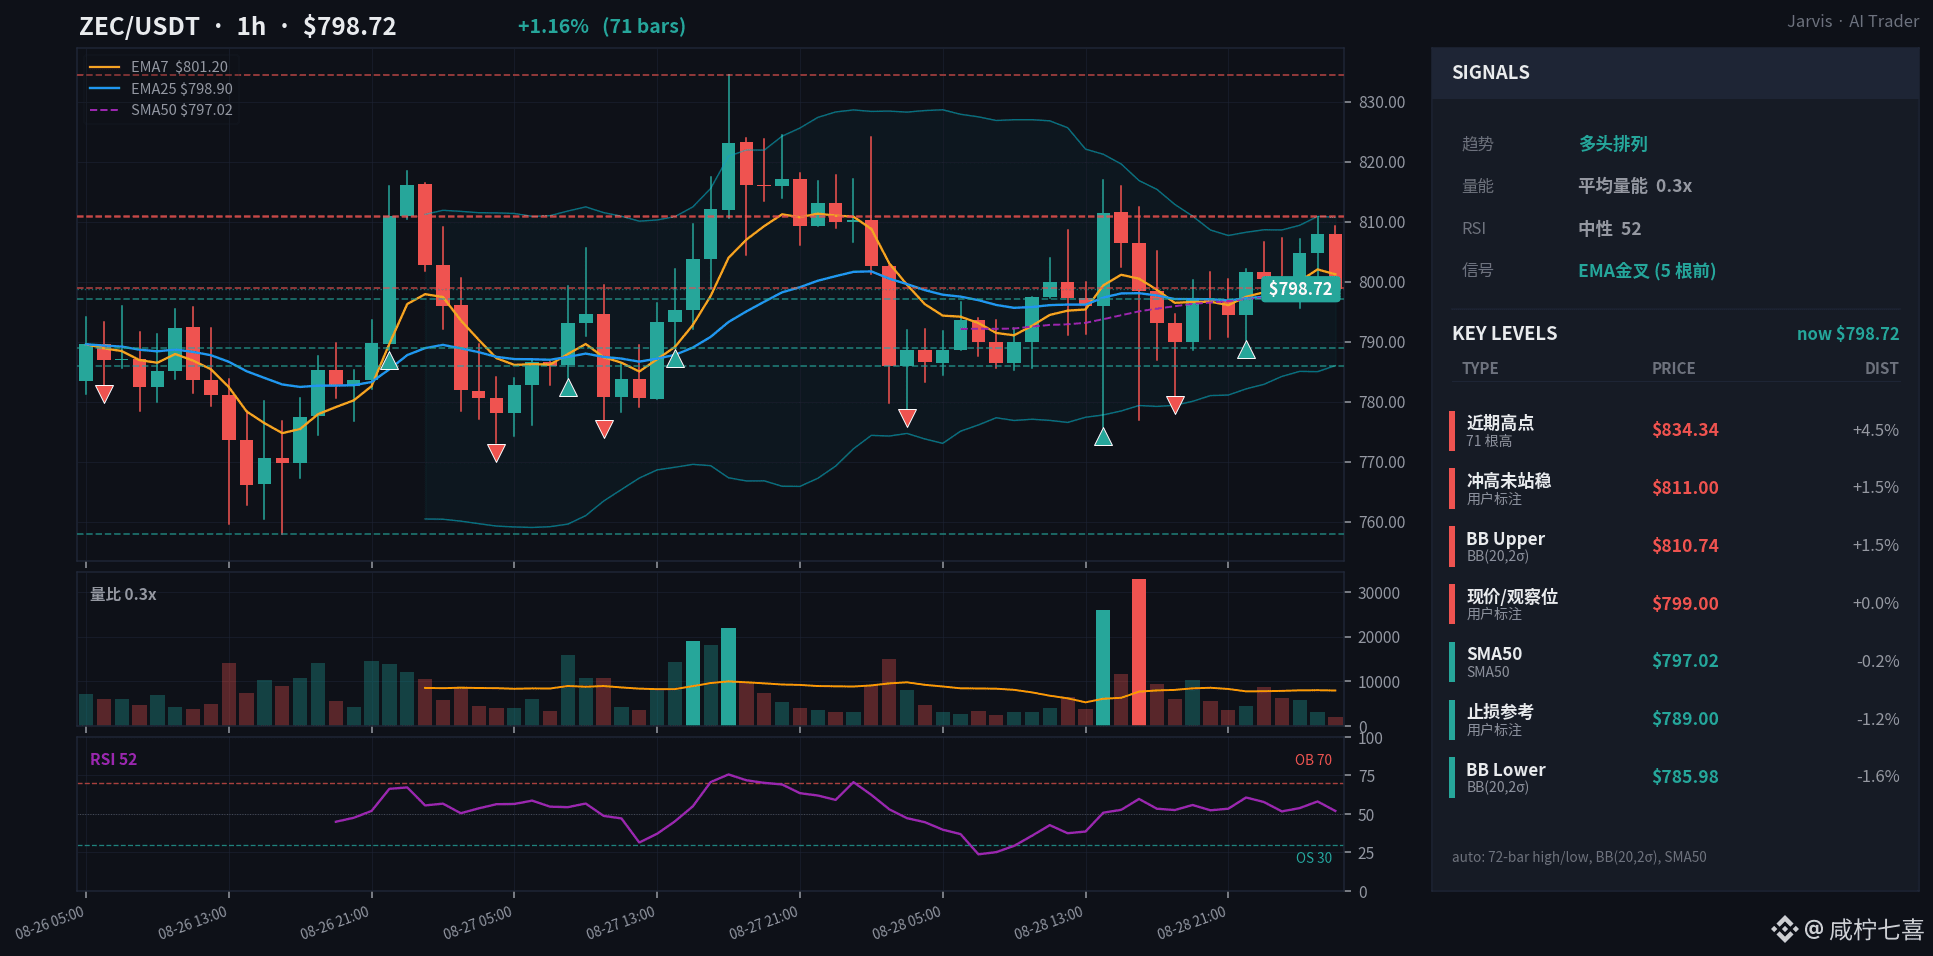Click the SMA50 label in Key Levels table
Image resolution: width=1933 pixels, height=956 pixels.
click(x=1494, y=654)
